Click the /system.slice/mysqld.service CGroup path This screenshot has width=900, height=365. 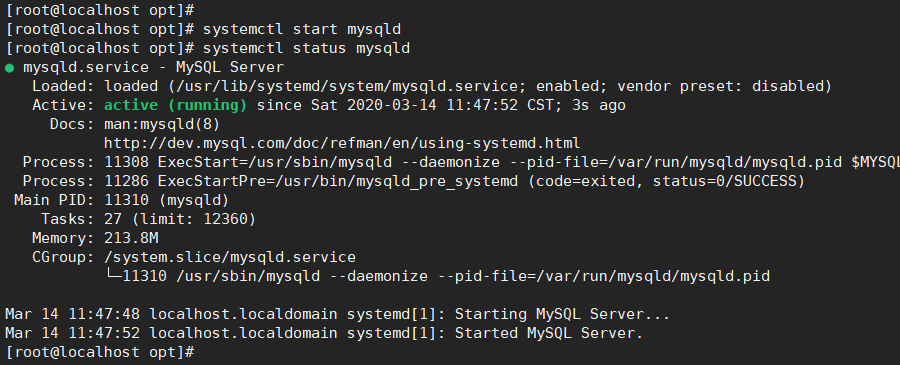coord(230,257)
